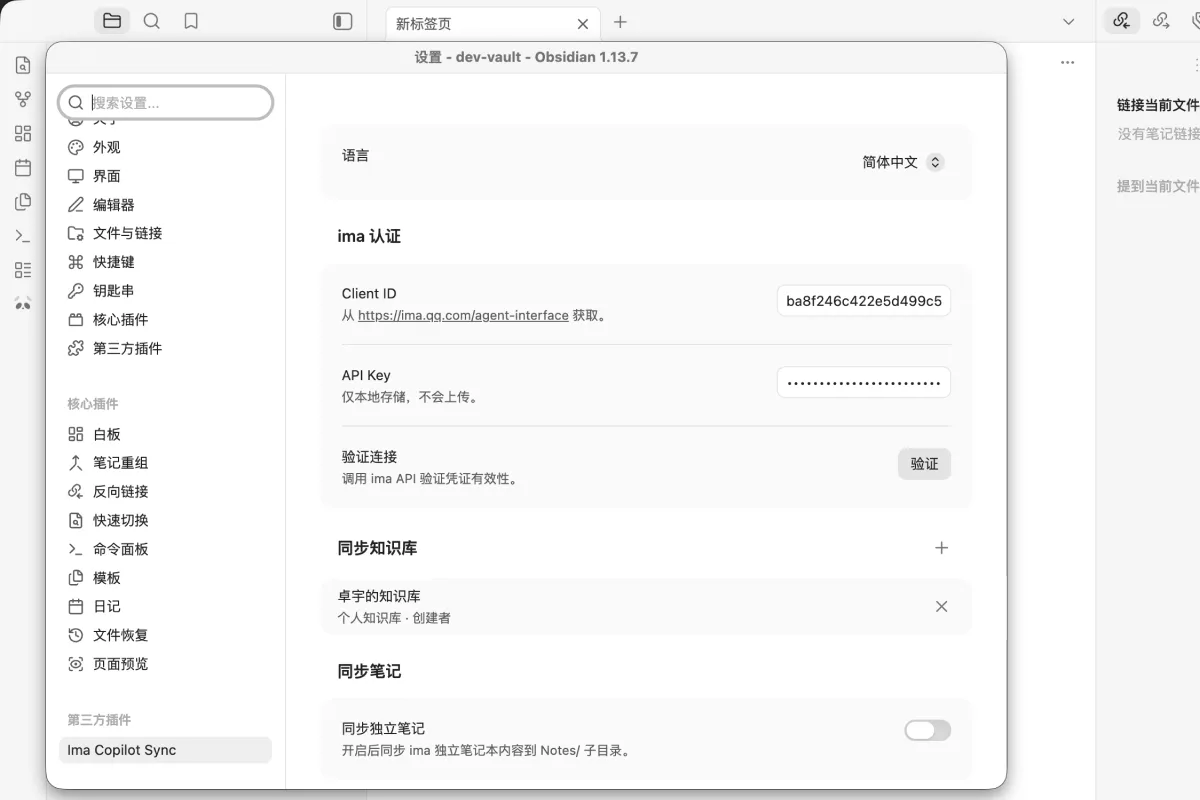This screenshot has width=1200, height=800.
Task: Open the file explorer folder icon
Action: (112, 21)
